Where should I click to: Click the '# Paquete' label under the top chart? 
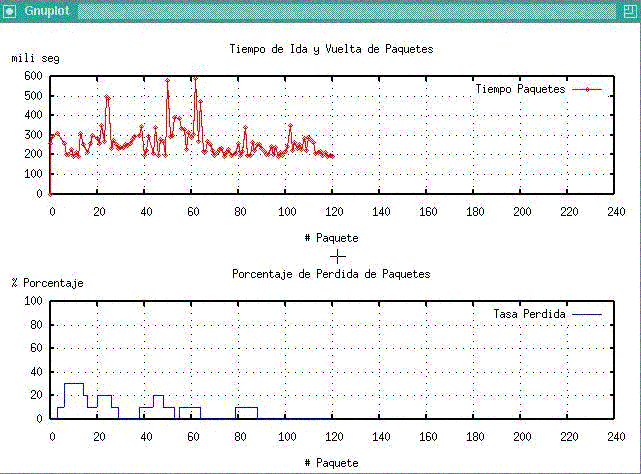click(332, 238)
